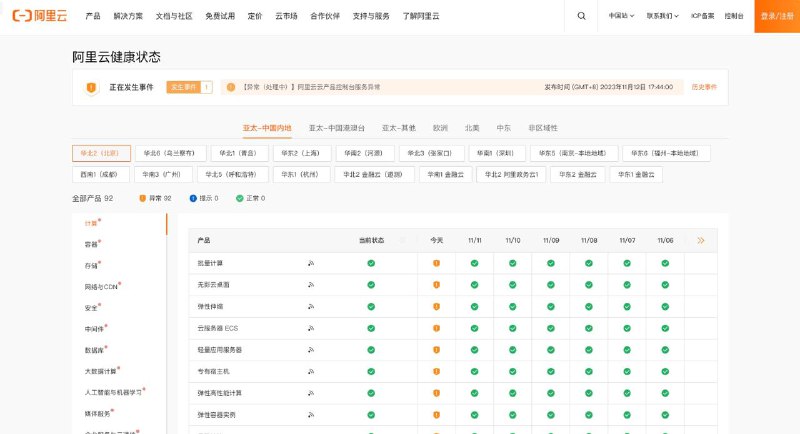Click the 登录/注册 button

pyautogui.click(x=777, y=16)
